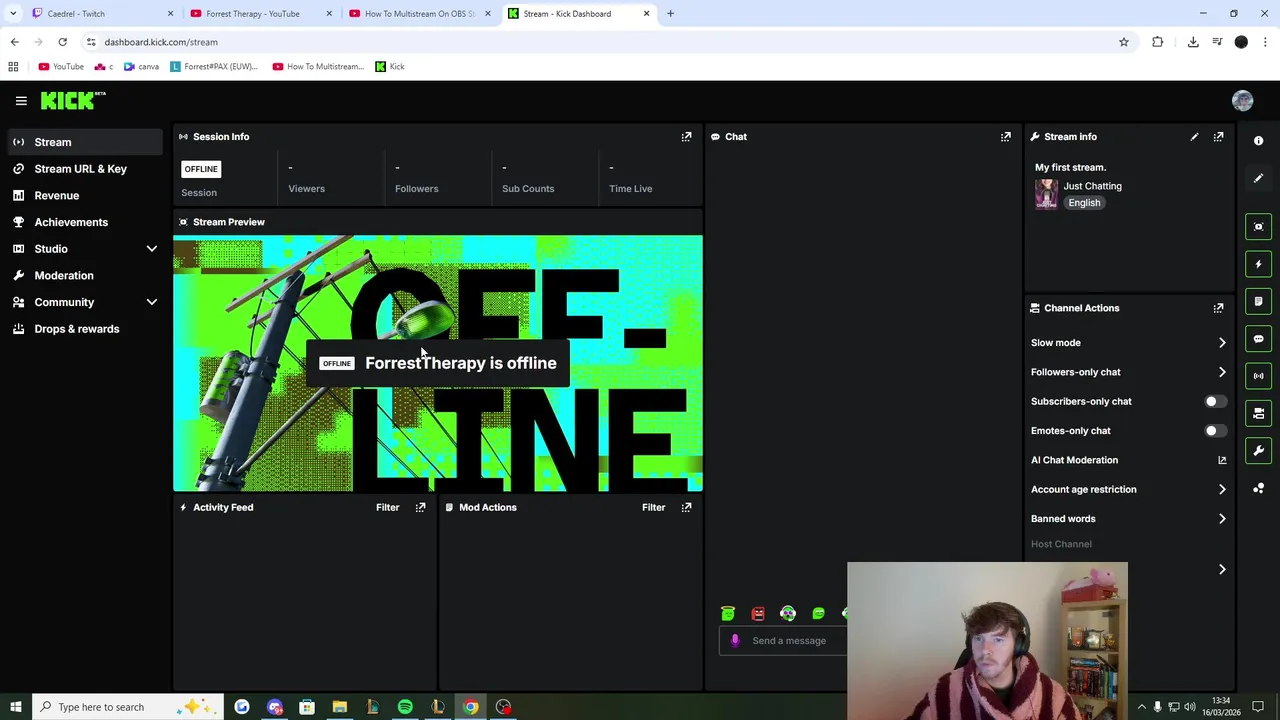Expand the Studio sidebar section
The height and width of the screenshot is (720, 1280).
tap(152, 249)
